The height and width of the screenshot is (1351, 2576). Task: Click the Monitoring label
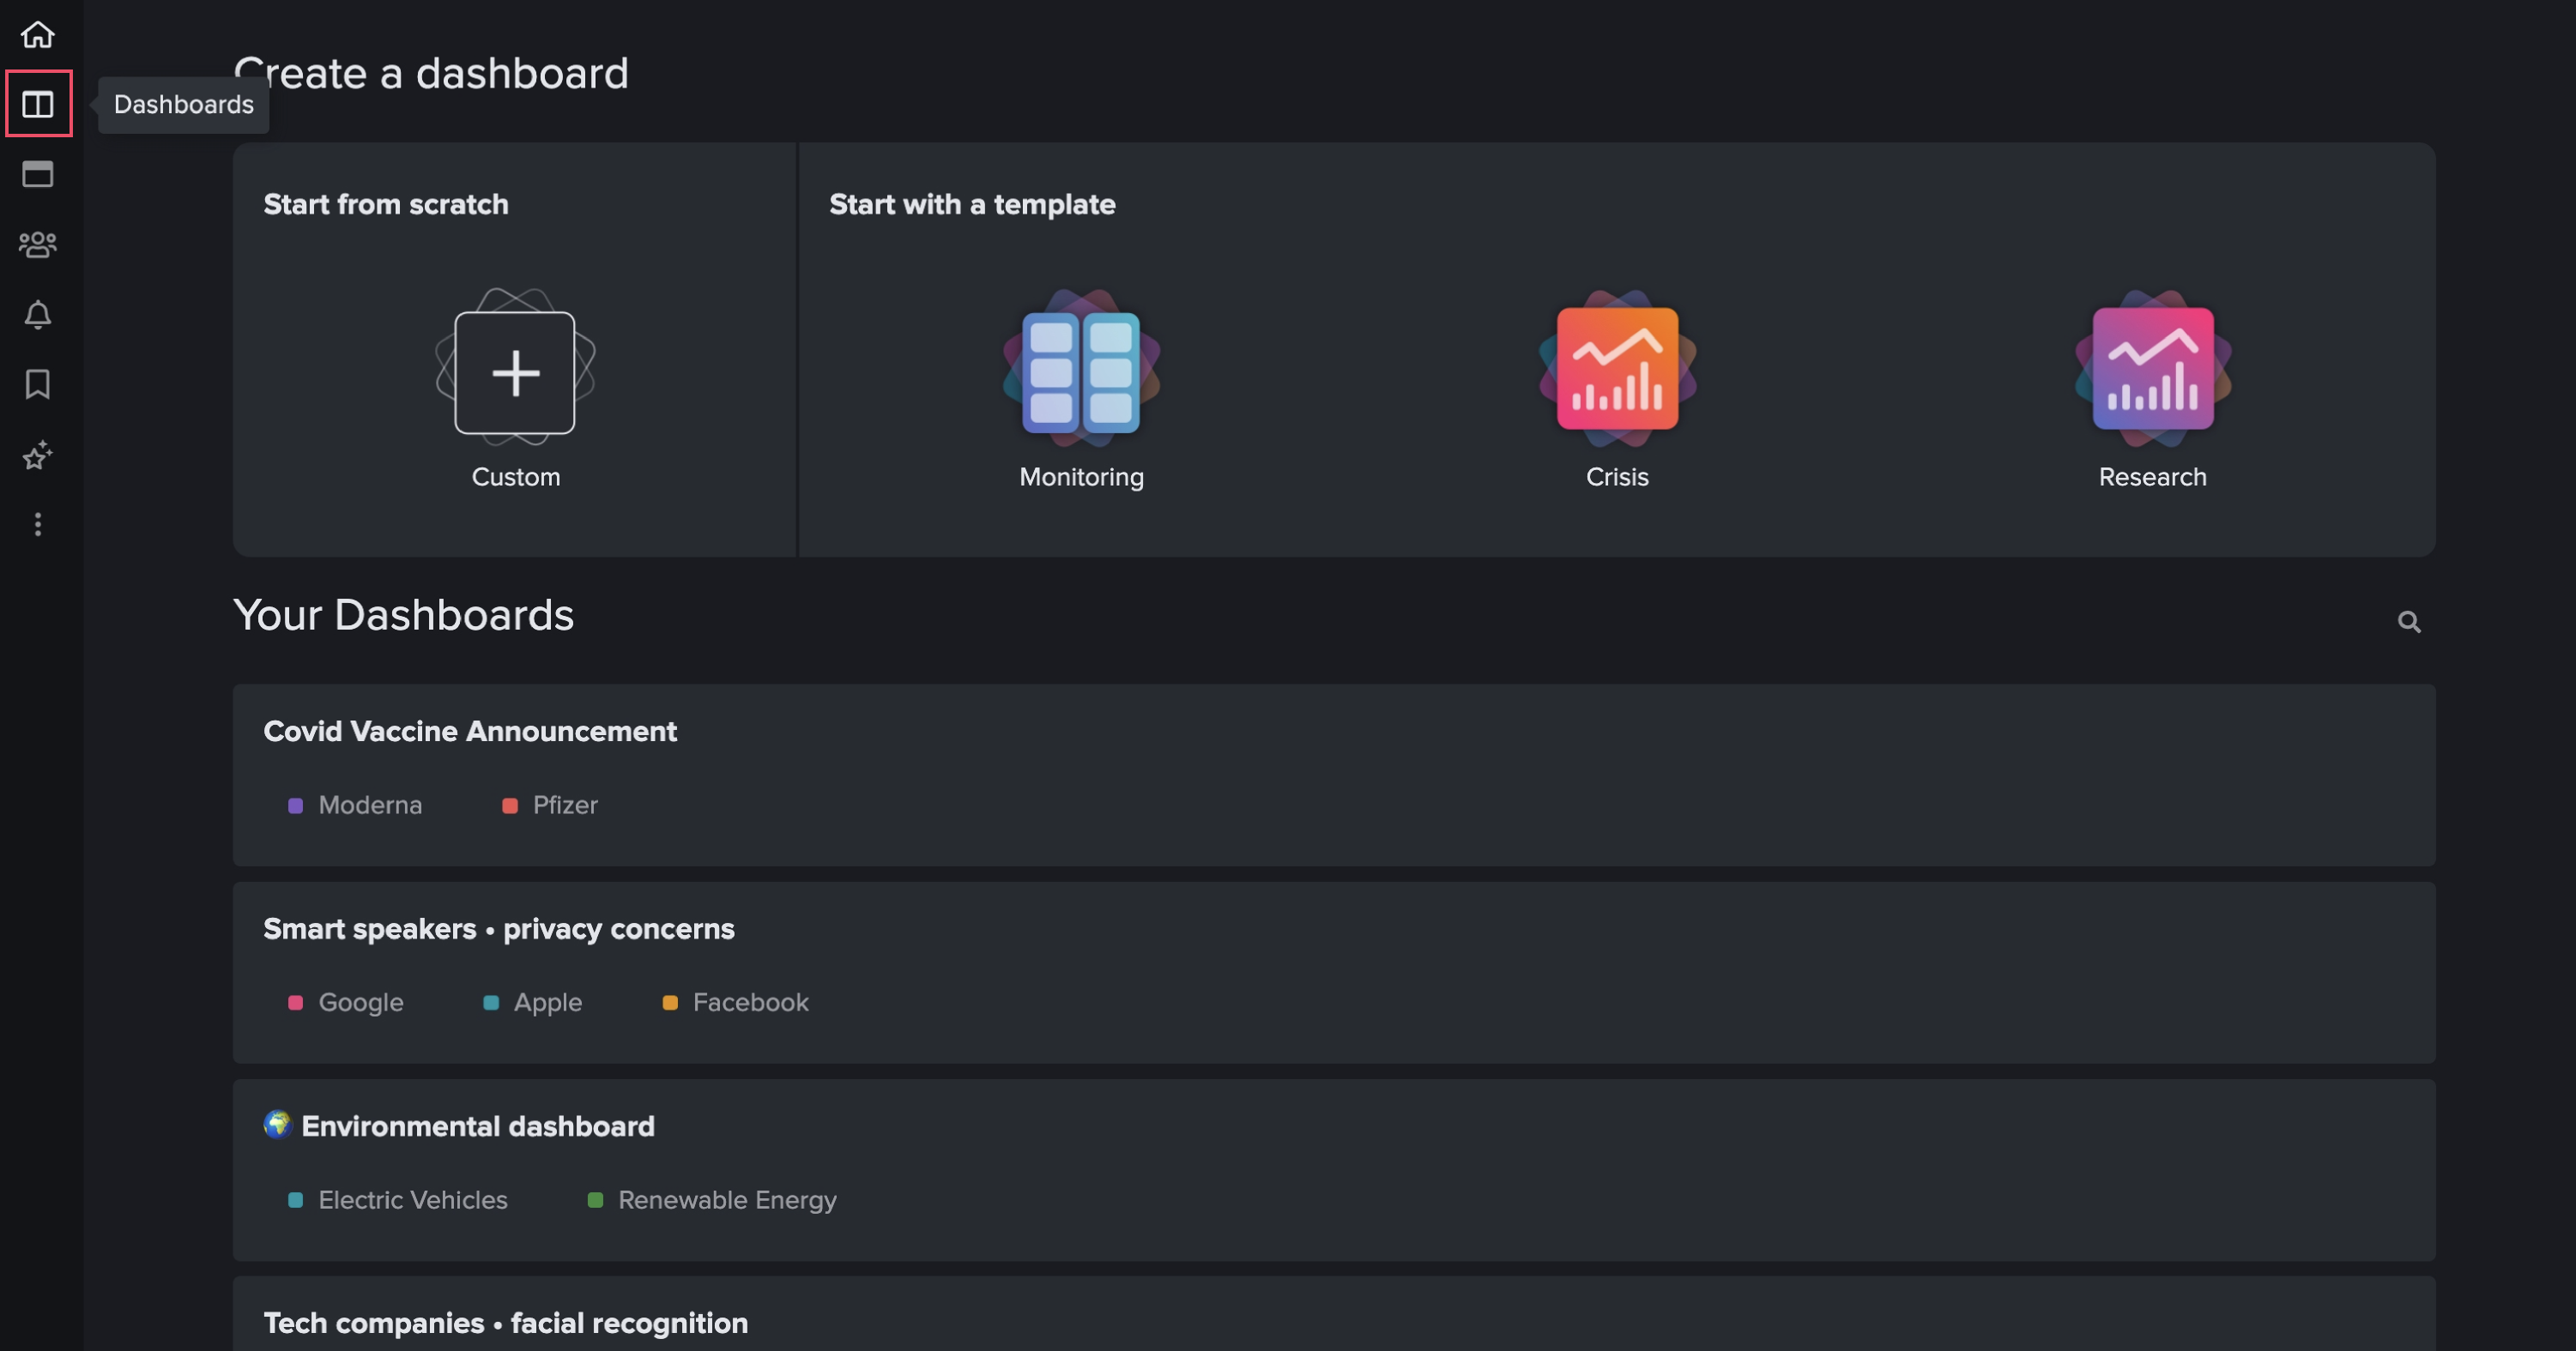tap(1081, 477)
